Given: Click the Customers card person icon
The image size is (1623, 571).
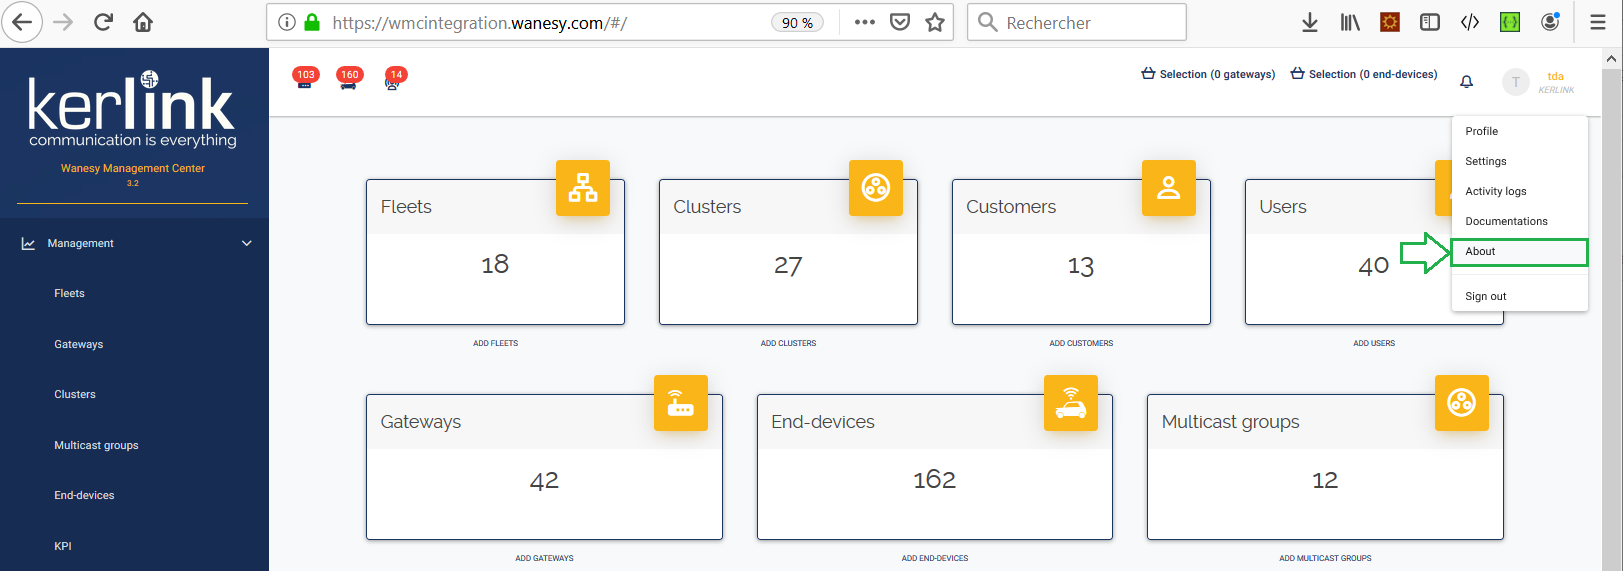Looking at the screenshot, I should pos(1168,188).
